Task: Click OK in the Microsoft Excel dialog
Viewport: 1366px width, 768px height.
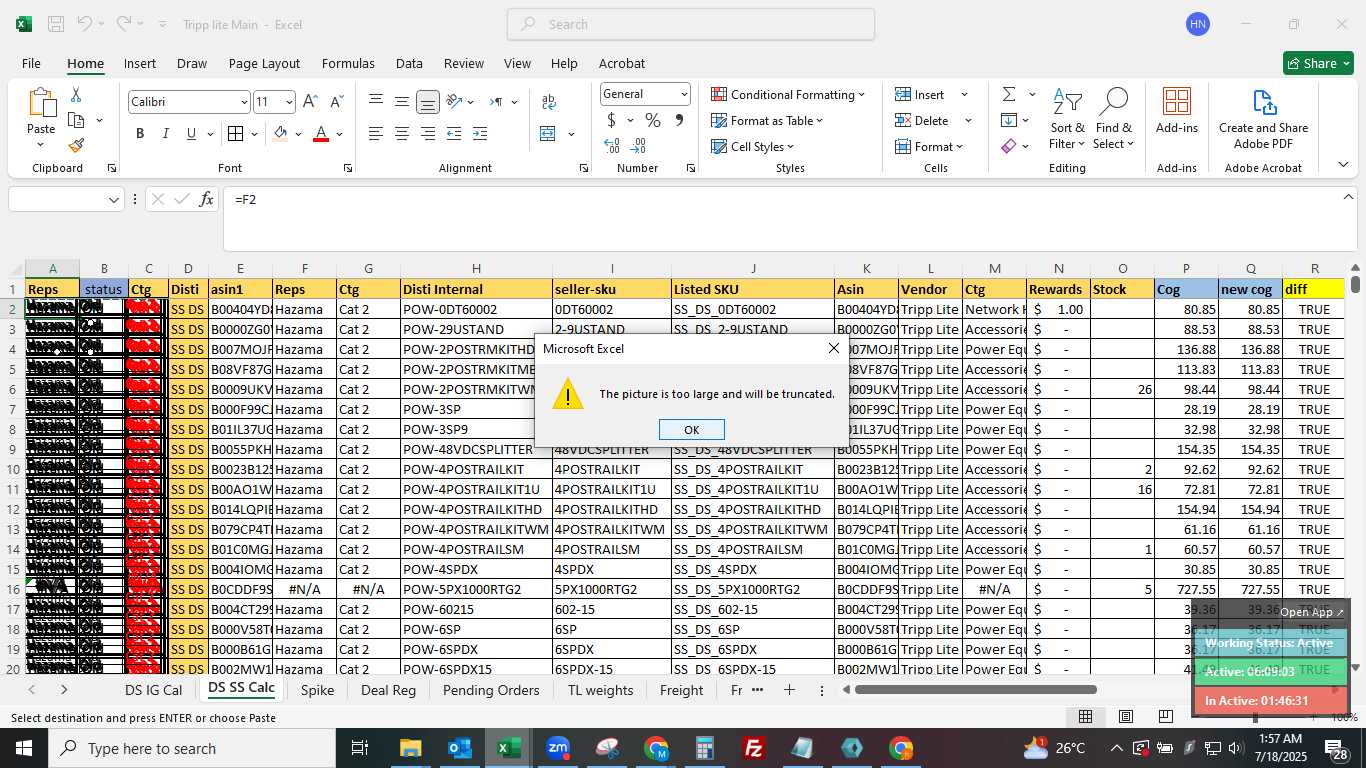Action: 691,429
